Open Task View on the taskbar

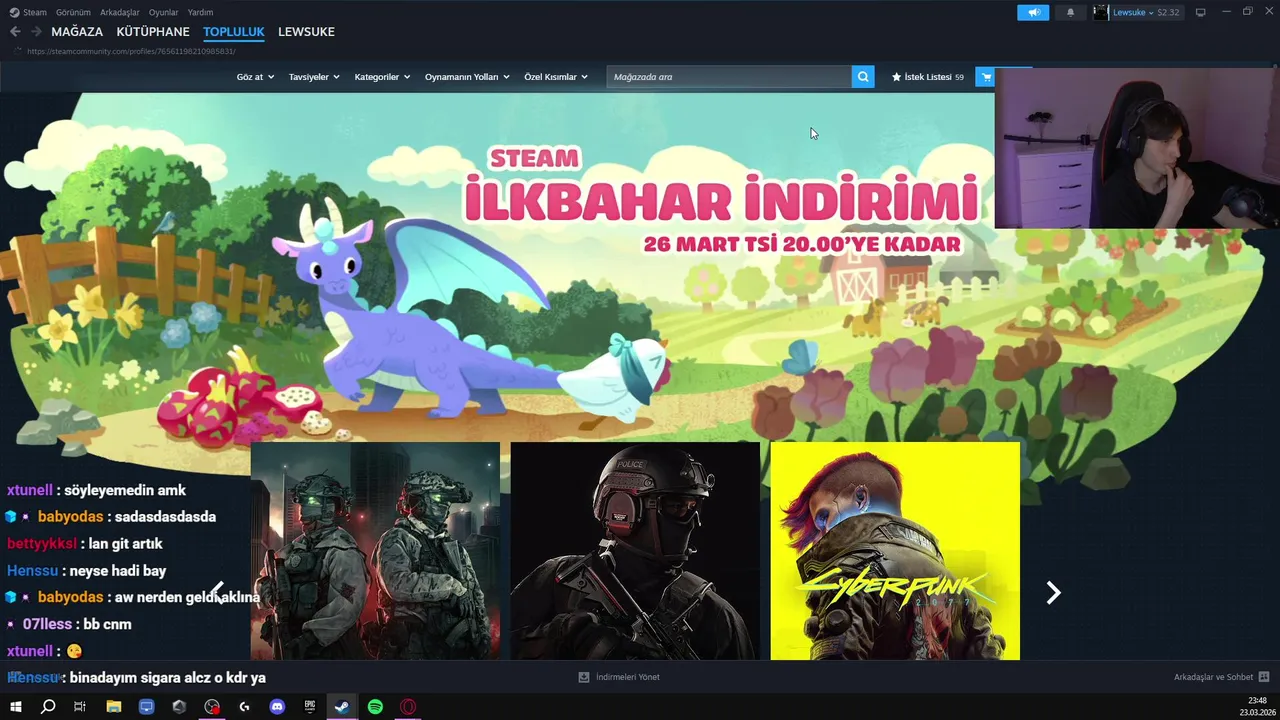pyautogui.click(x=80, y=706)
